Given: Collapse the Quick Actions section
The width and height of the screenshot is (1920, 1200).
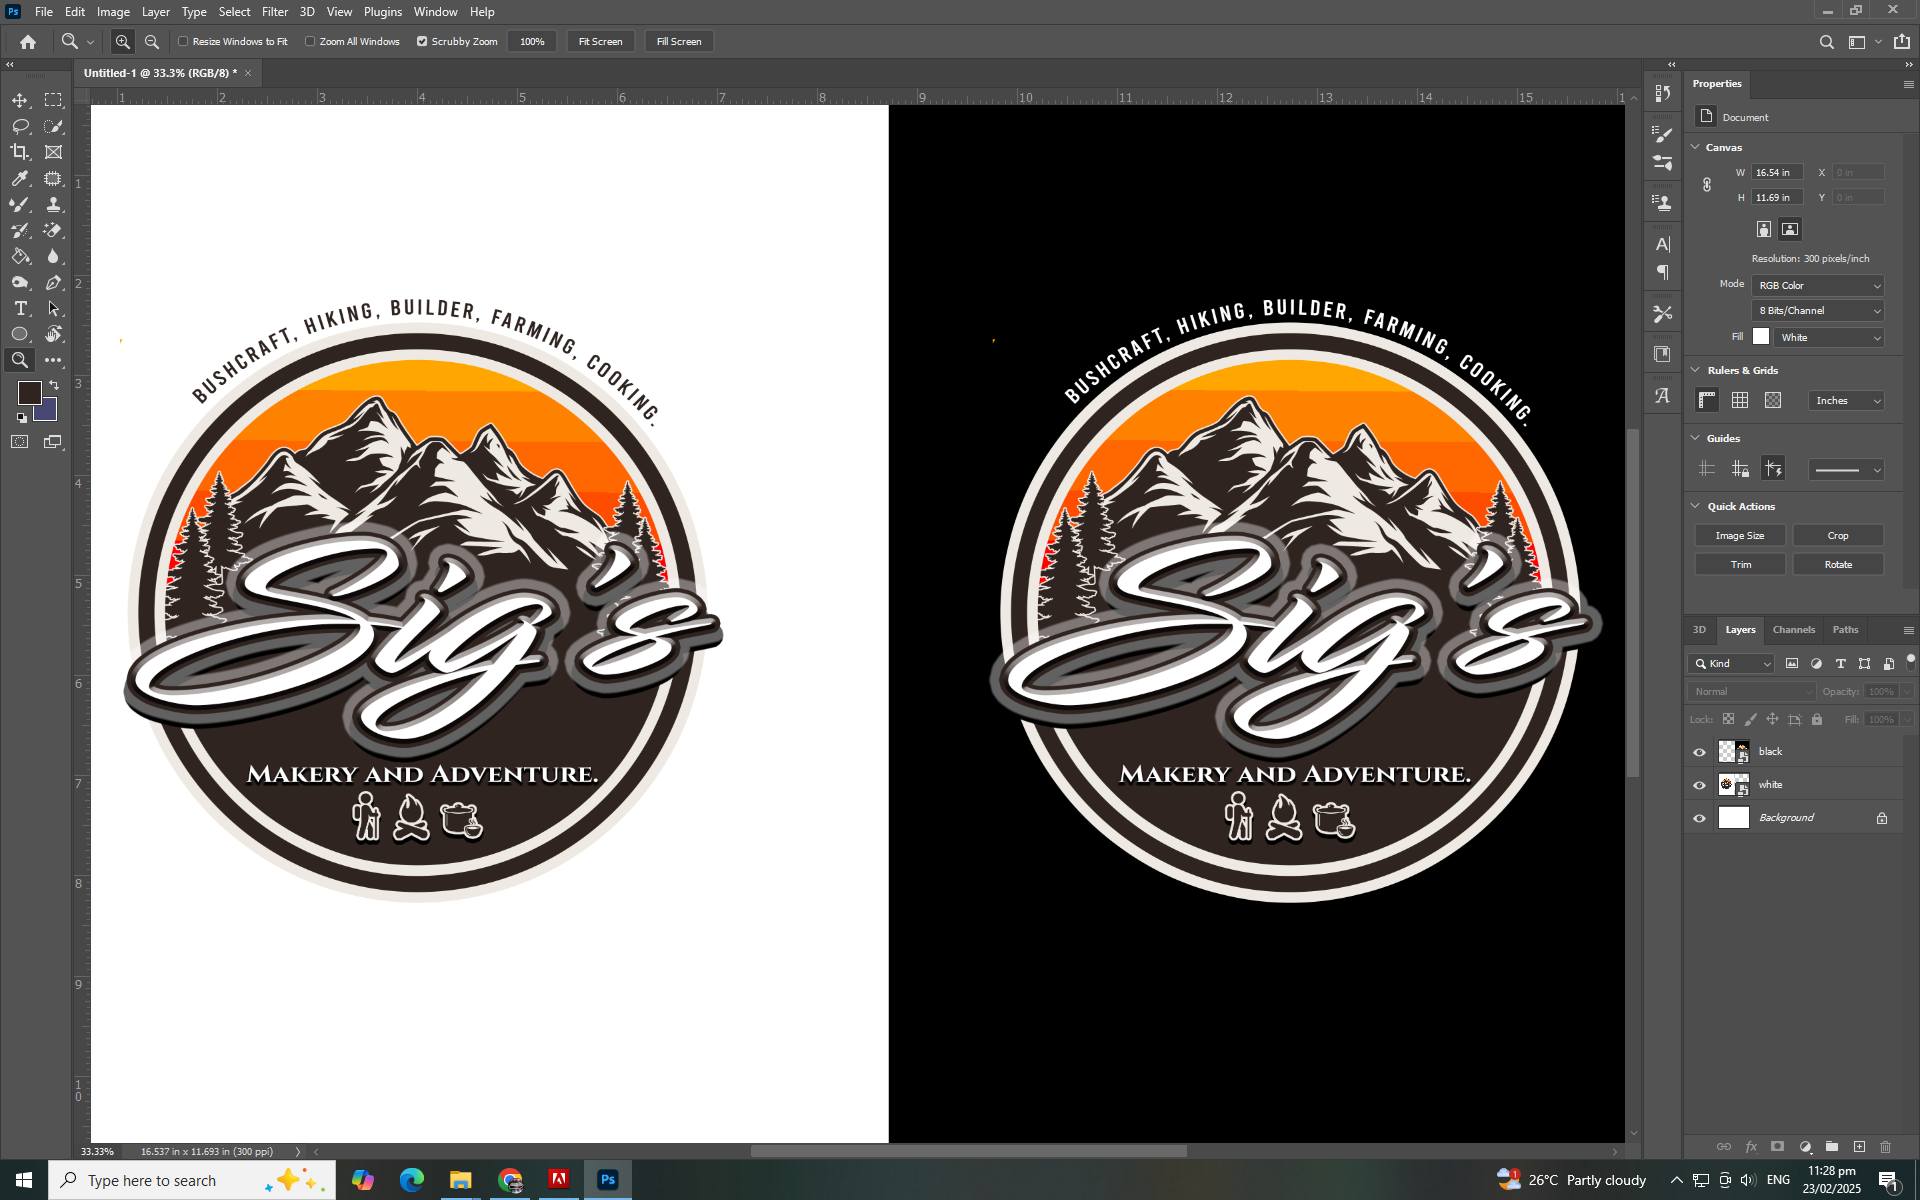Looking at the screenshot, I should pos(1696,507).
